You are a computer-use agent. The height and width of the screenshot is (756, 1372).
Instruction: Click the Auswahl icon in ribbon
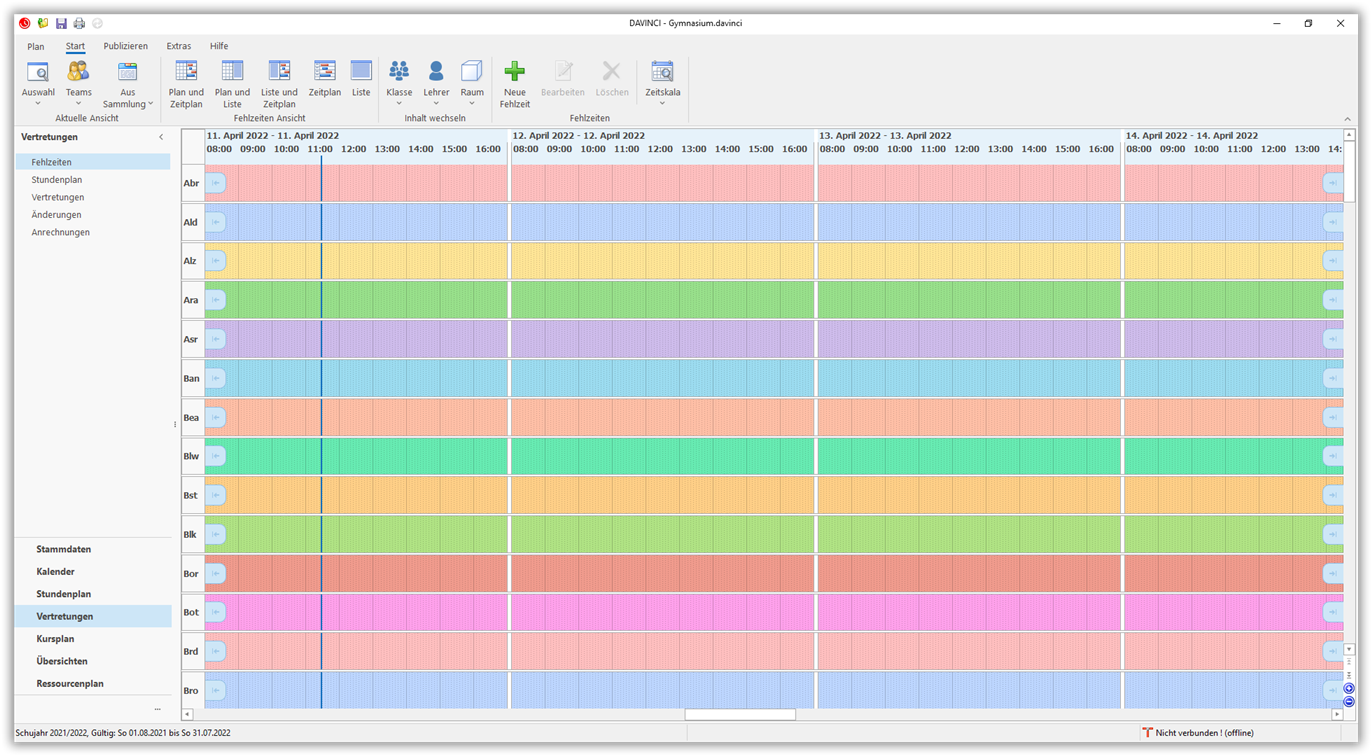click(38, 72)
